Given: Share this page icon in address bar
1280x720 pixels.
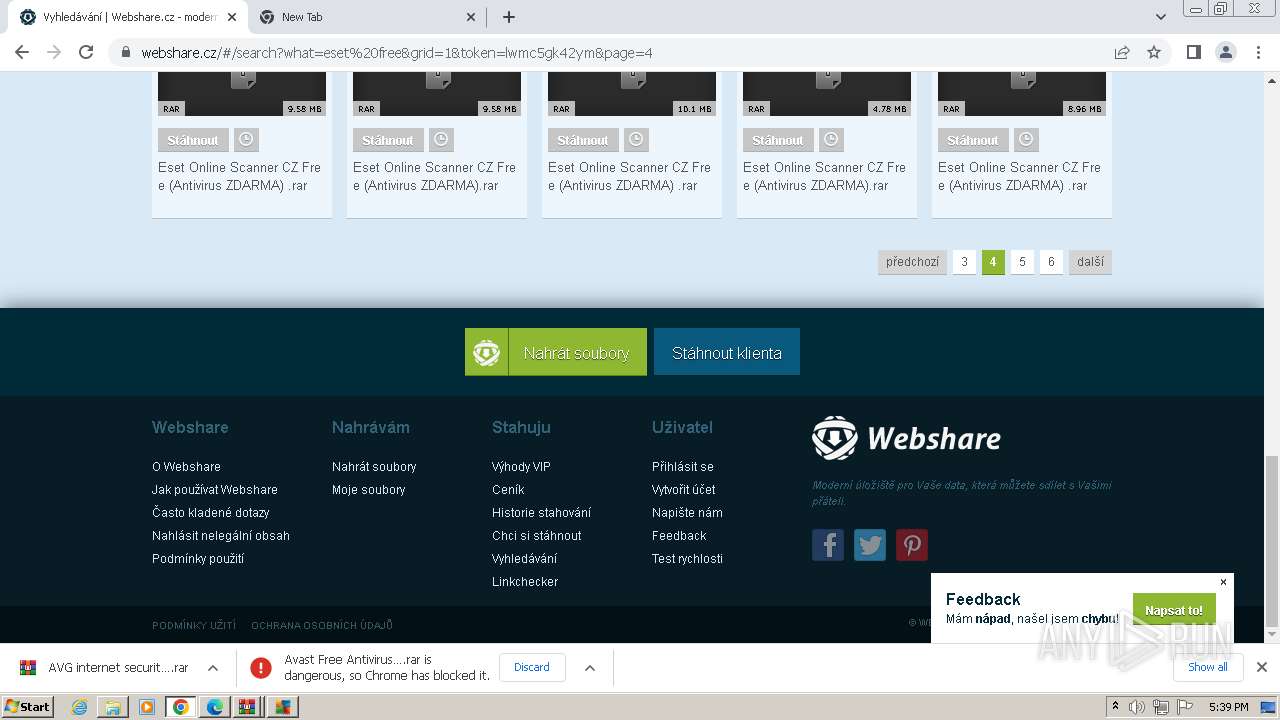Looking at the screenshot, I should (1122, 52).
